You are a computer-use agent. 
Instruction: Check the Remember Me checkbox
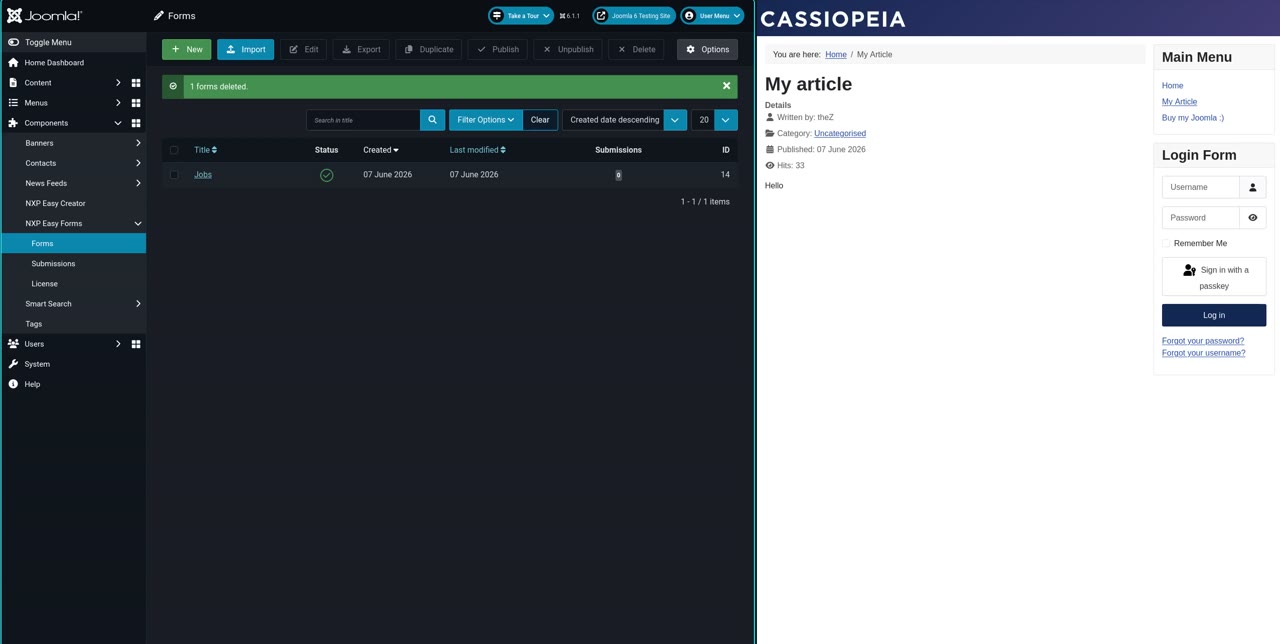click(1166, 243)
